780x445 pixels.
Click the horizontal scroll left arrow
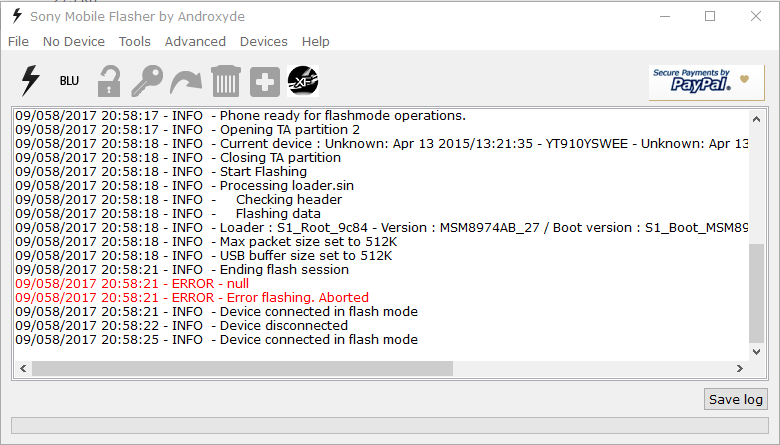pyautogui.click(x=23, y=368)
